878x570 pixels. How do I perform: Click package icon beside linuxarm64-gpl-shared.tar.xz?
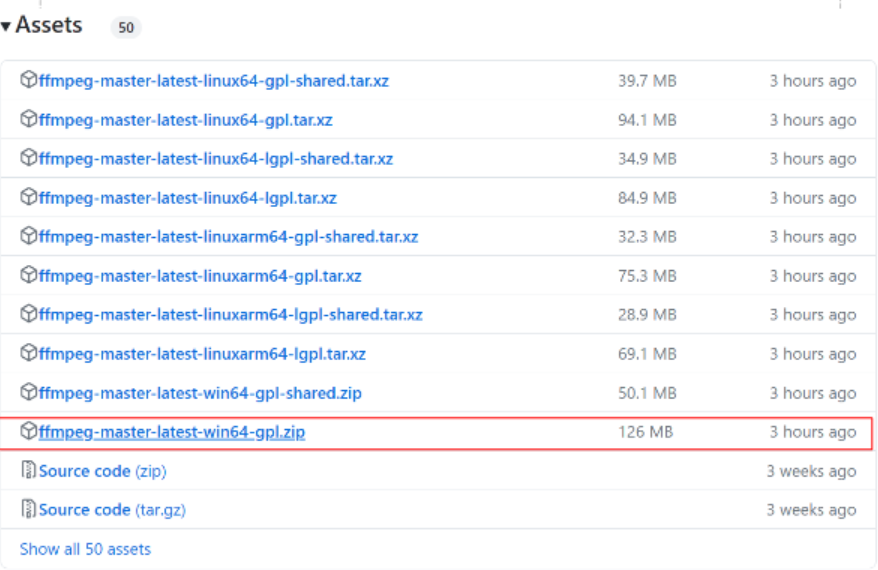pos(28,235)
